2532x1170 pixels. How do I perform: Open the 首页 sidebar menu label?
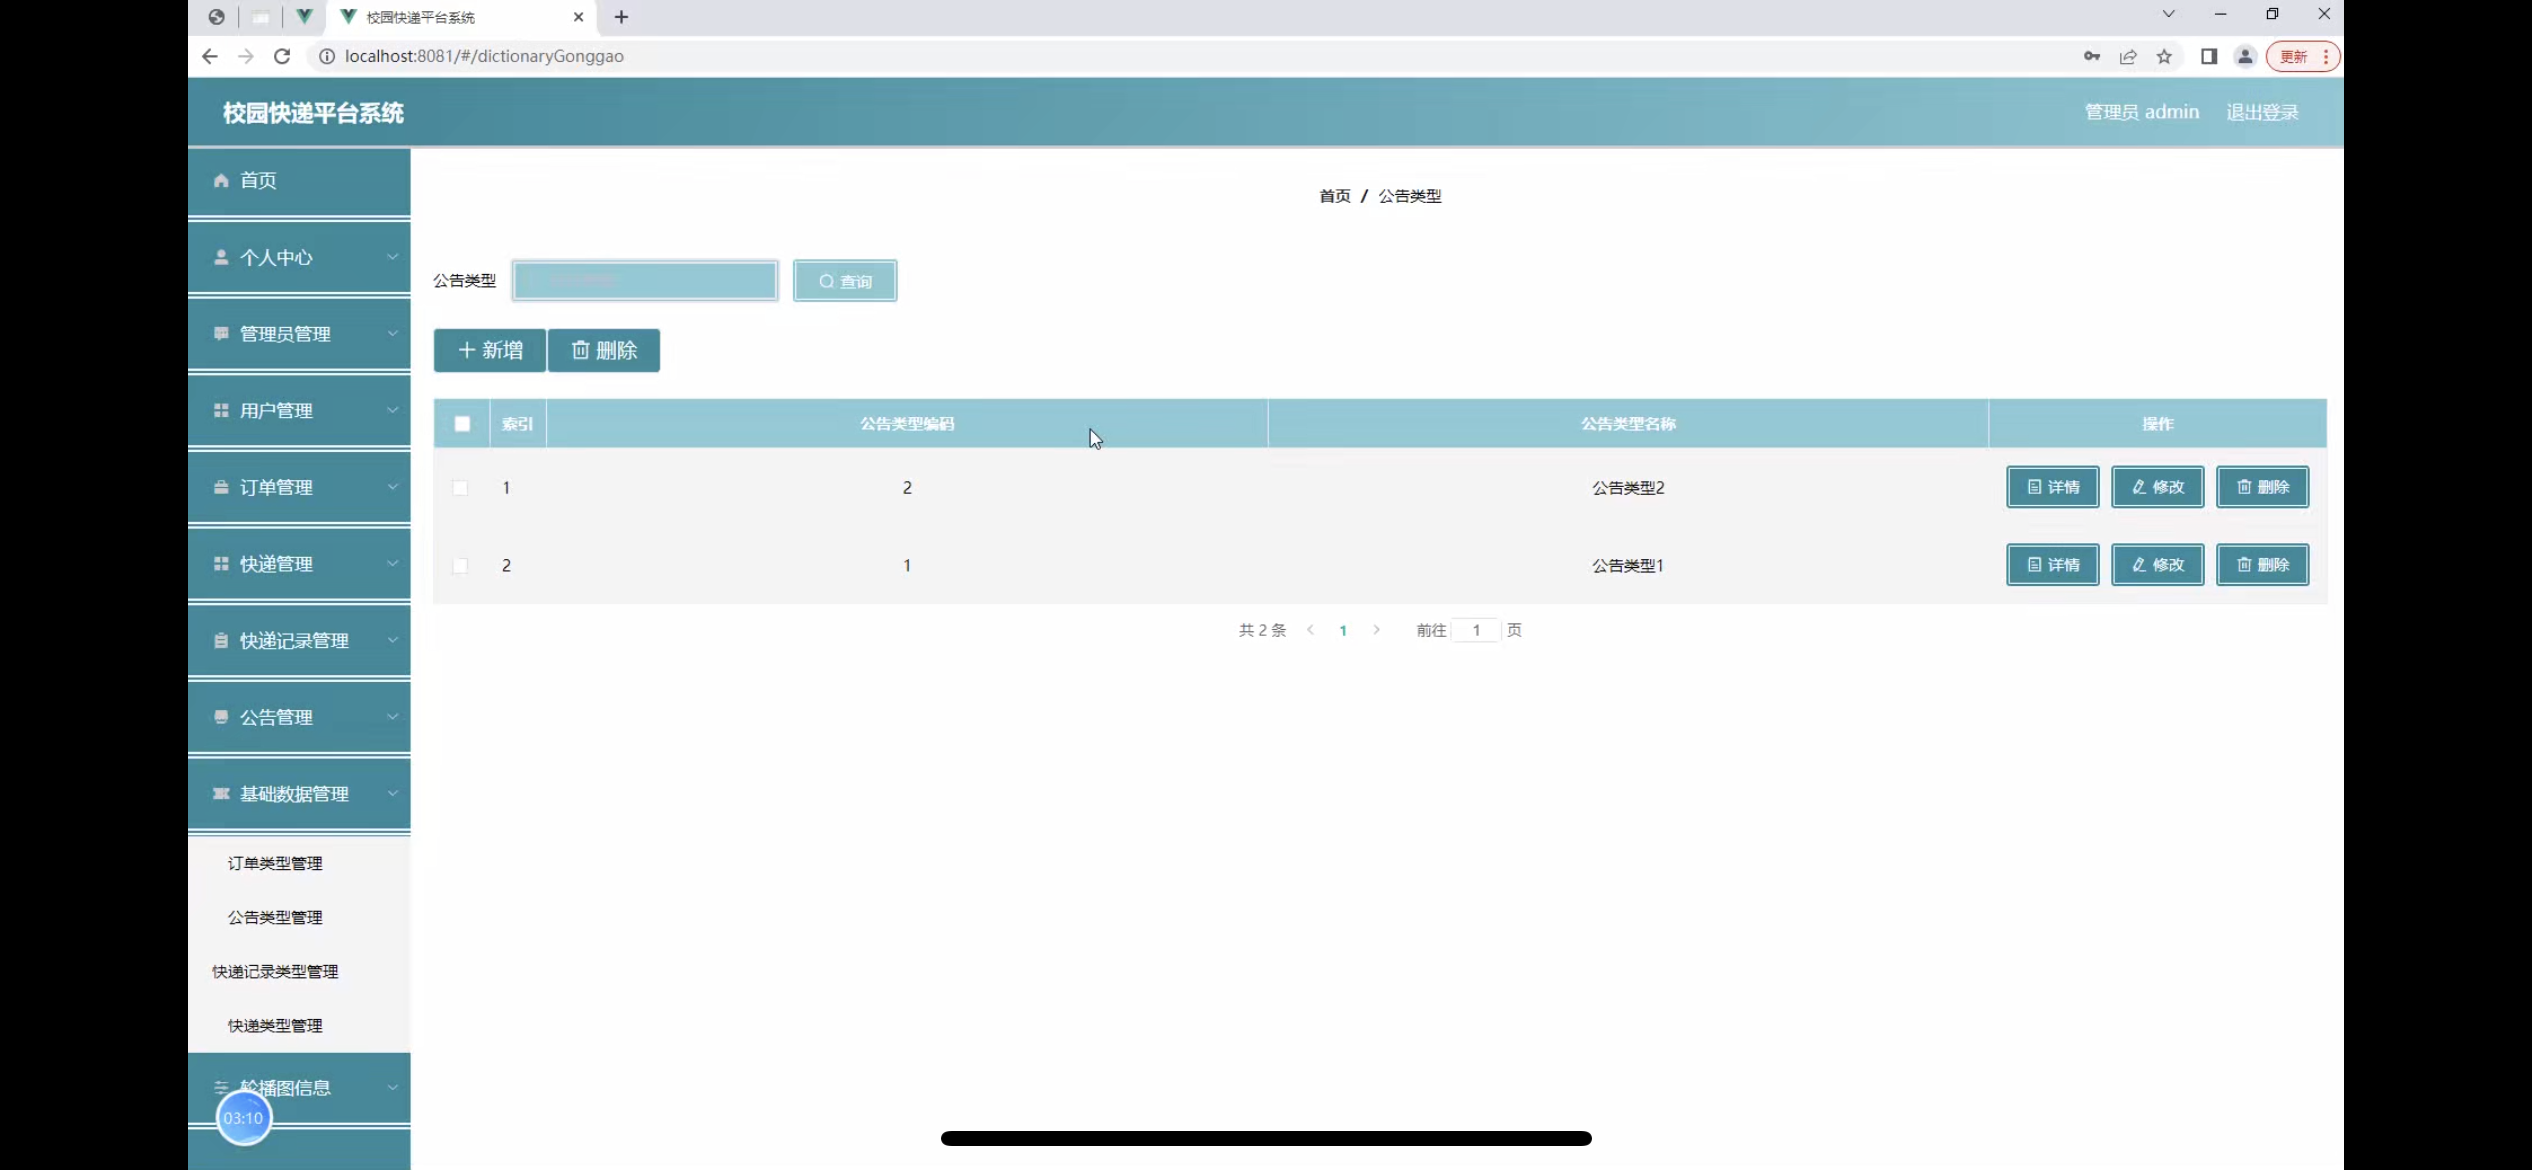(x=258, y=180)
